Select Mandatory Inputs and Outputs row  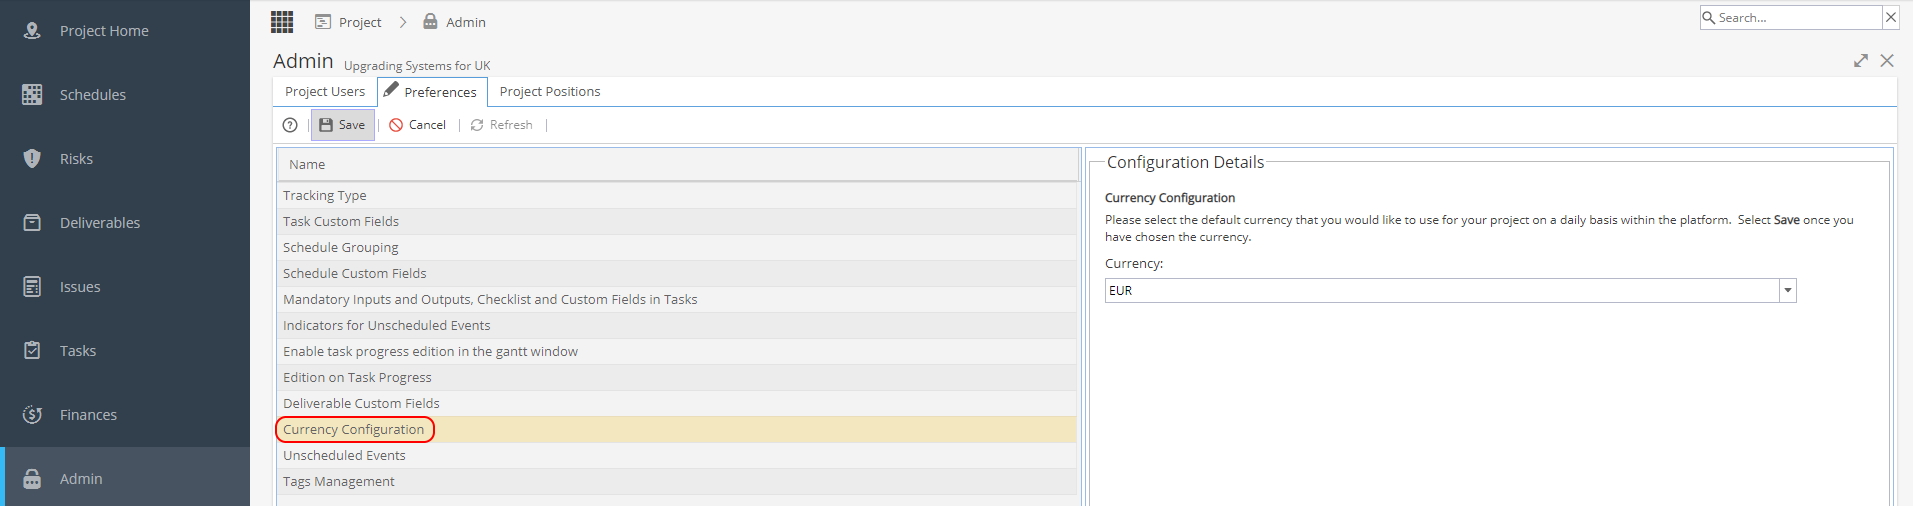click(677, 299)
